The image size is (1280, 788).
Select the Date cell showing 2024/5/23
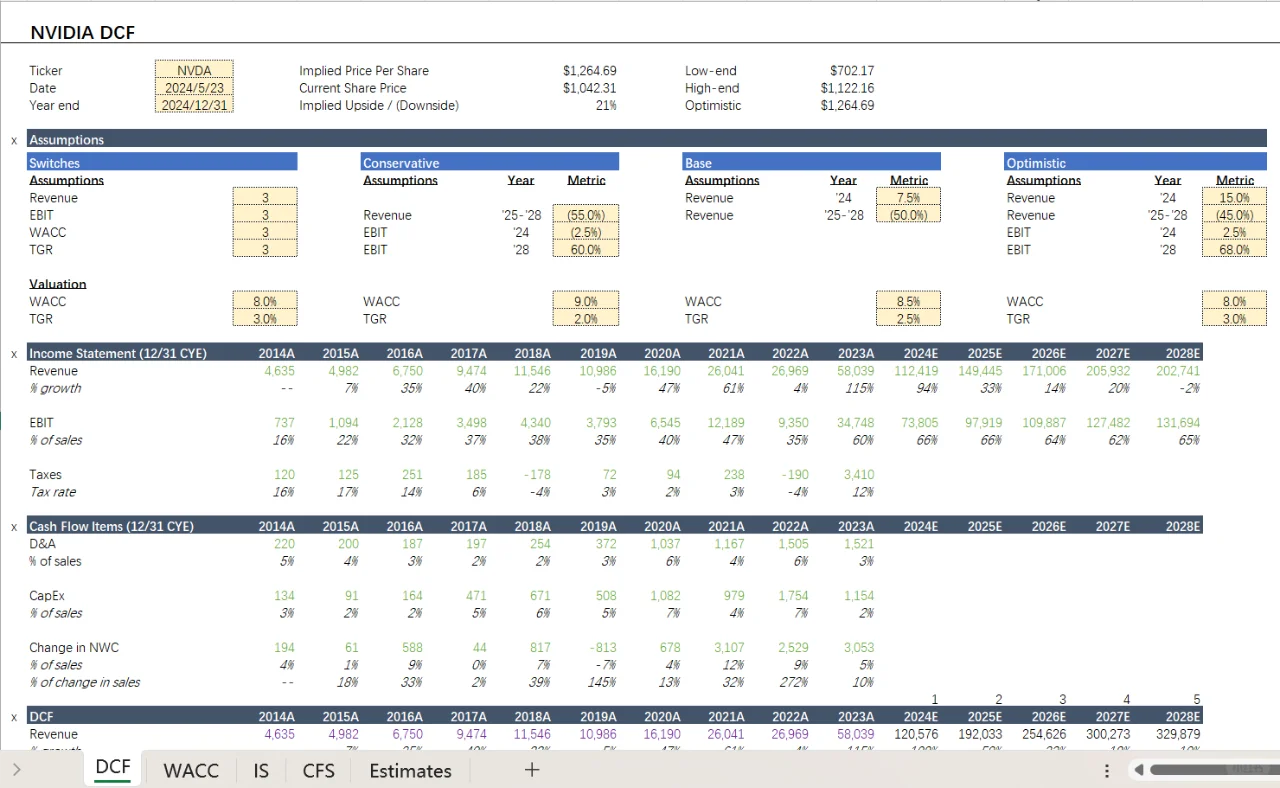click(194, 88)
